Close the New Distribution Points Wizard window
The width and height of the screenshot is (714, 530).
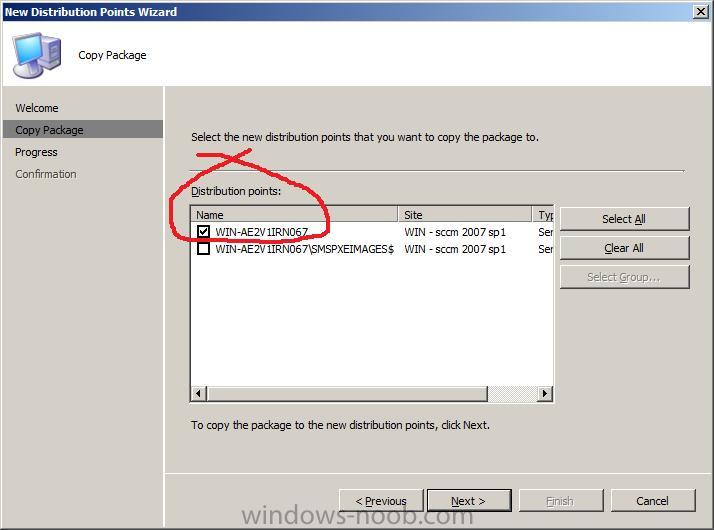[x=700, y=11]
